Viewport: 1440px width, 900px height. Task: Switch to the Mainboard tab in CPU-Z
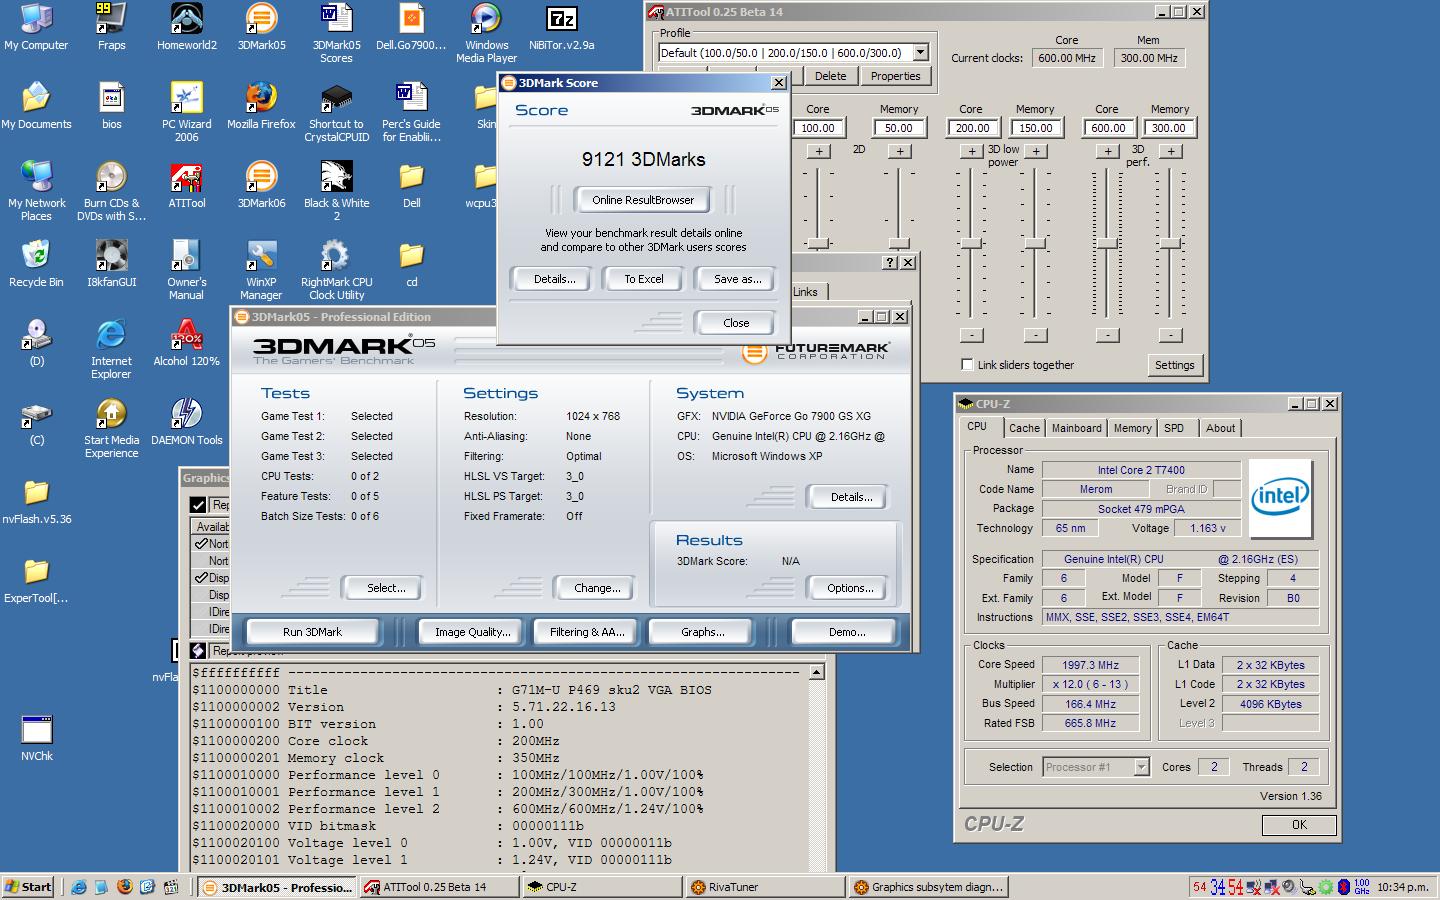tap(1076, 428)
